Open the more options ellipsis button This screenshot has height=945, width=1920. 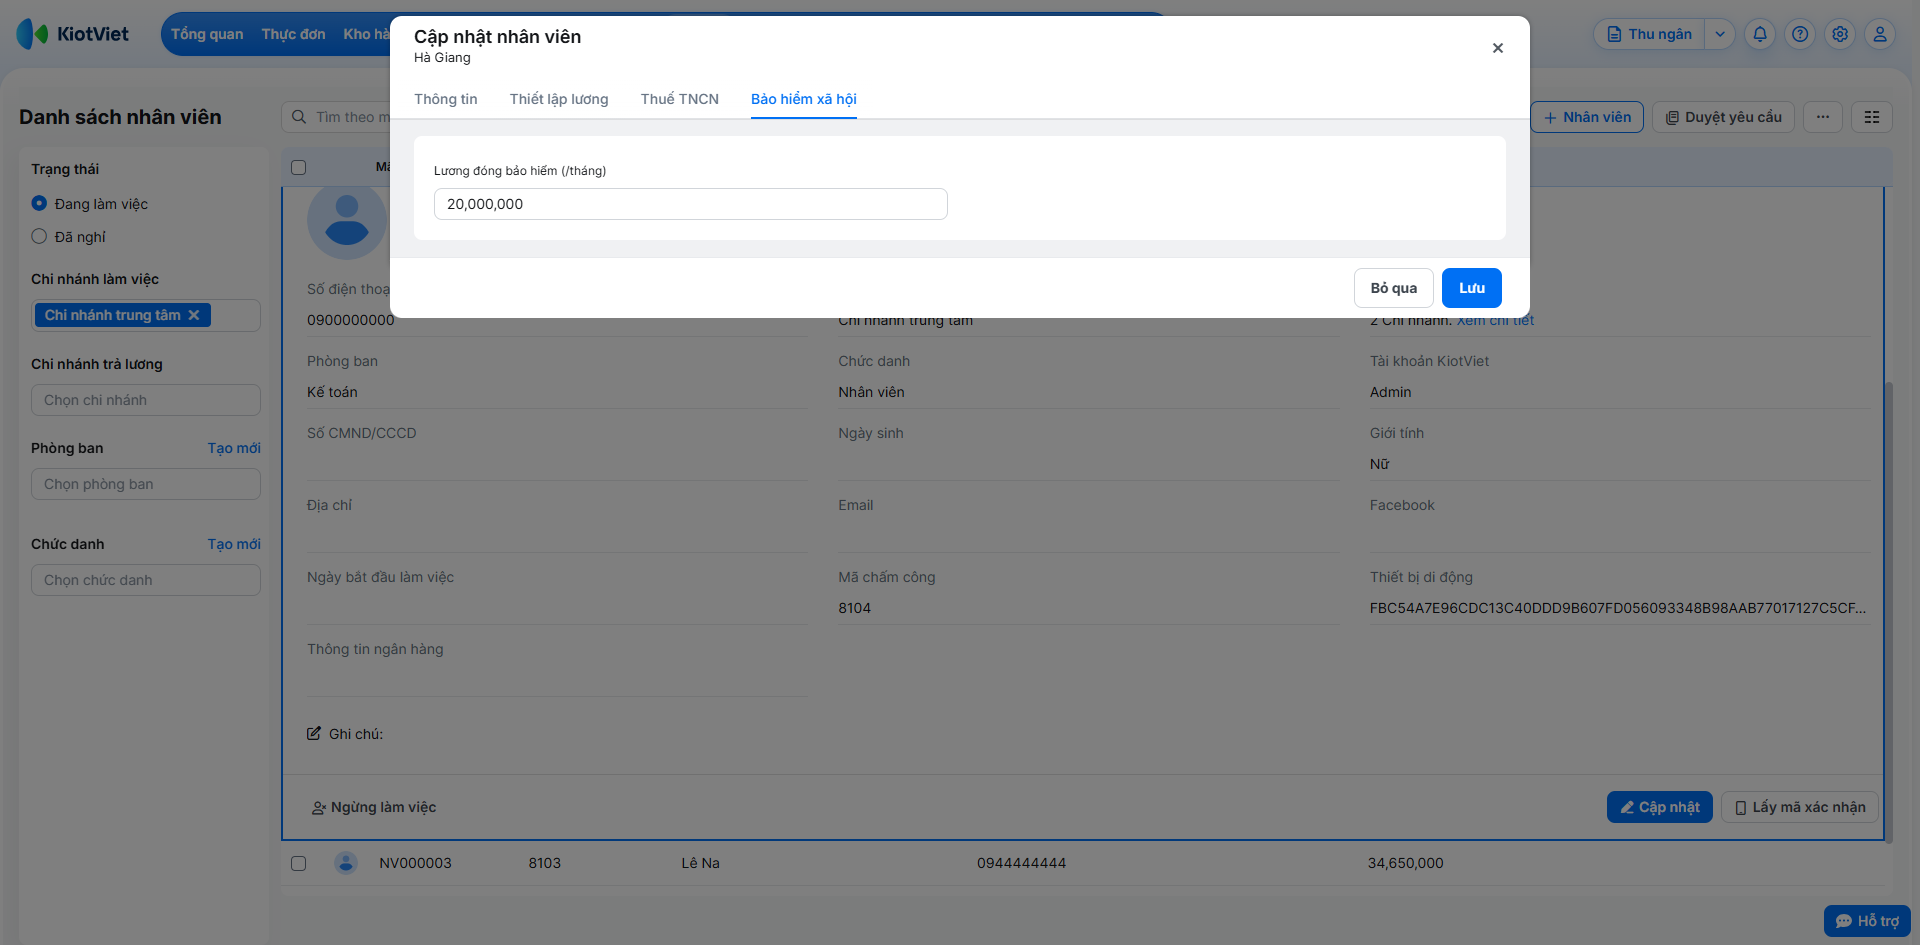tap(1823, 117)
